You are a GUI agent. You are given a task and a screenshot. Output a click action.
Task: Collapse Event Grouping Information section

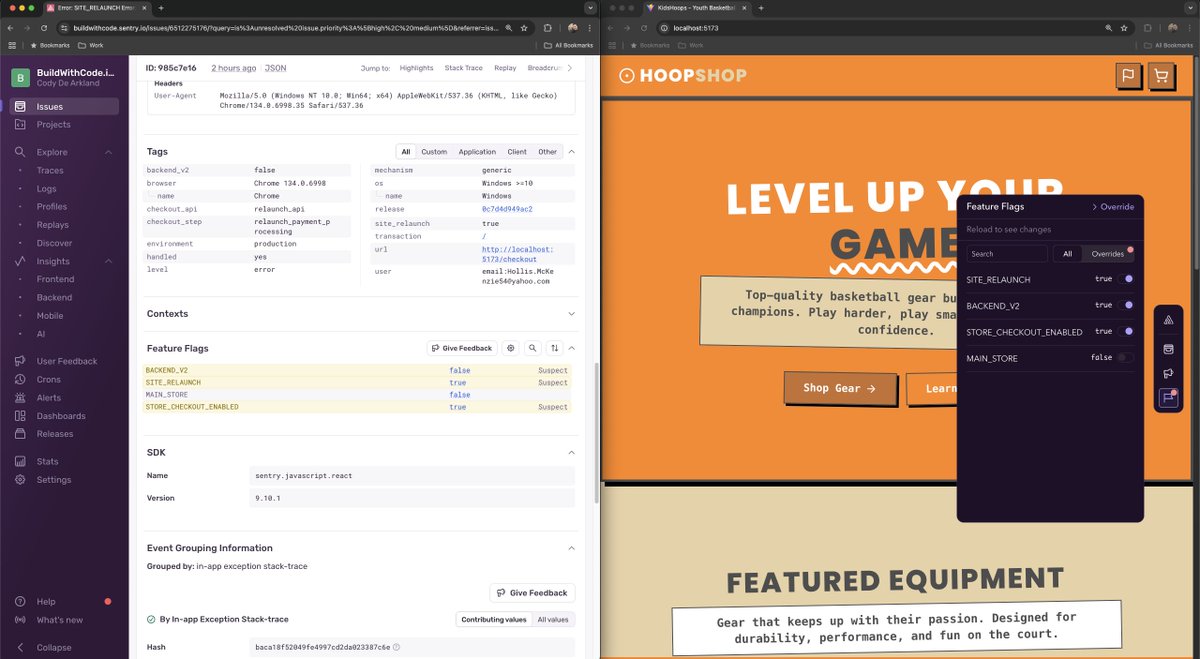[571, 548]
